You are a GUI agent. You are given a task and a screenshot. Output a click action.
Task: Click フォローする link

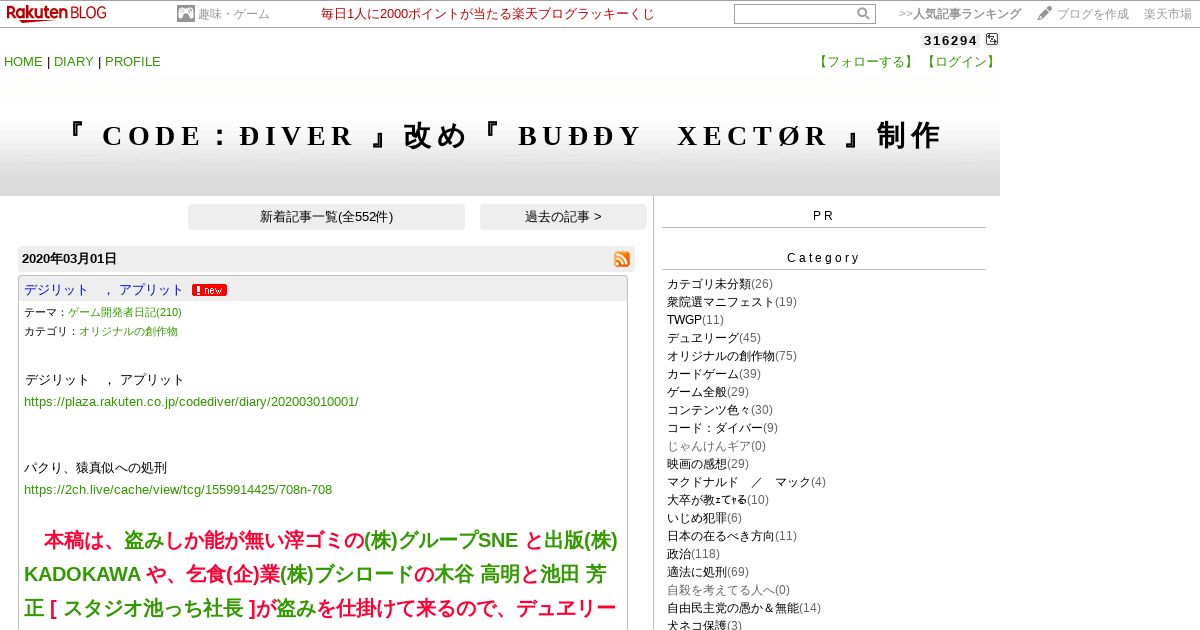click(x=865, y=62)
